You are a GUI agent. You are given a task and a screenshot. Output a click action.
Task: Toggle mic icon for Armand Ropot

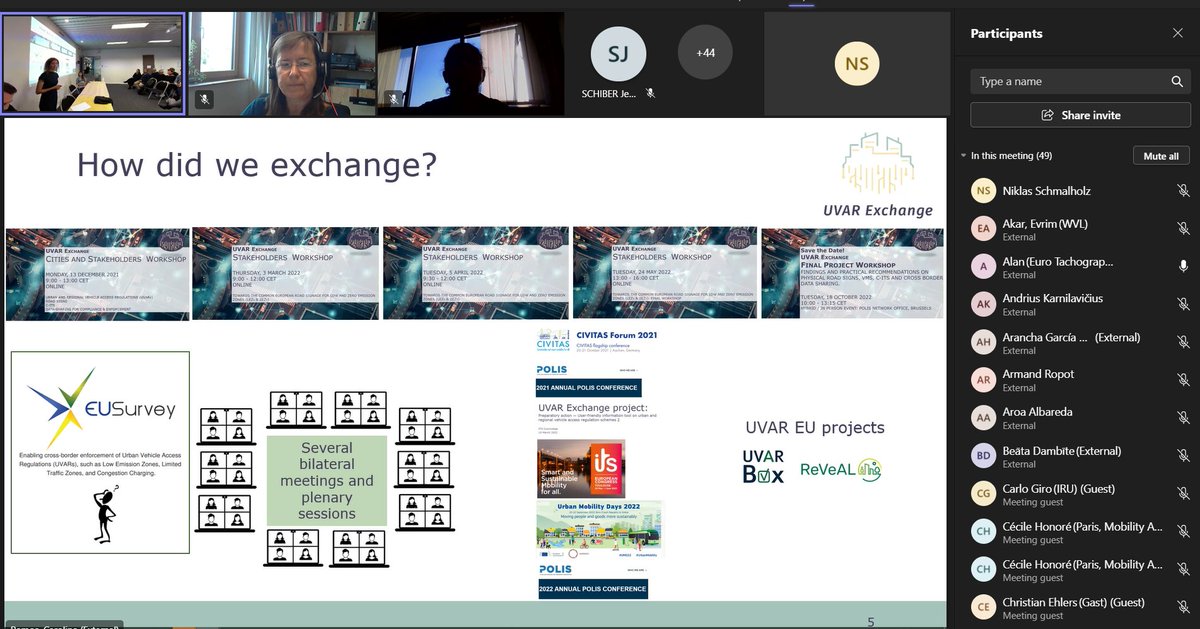[1183, 380]
